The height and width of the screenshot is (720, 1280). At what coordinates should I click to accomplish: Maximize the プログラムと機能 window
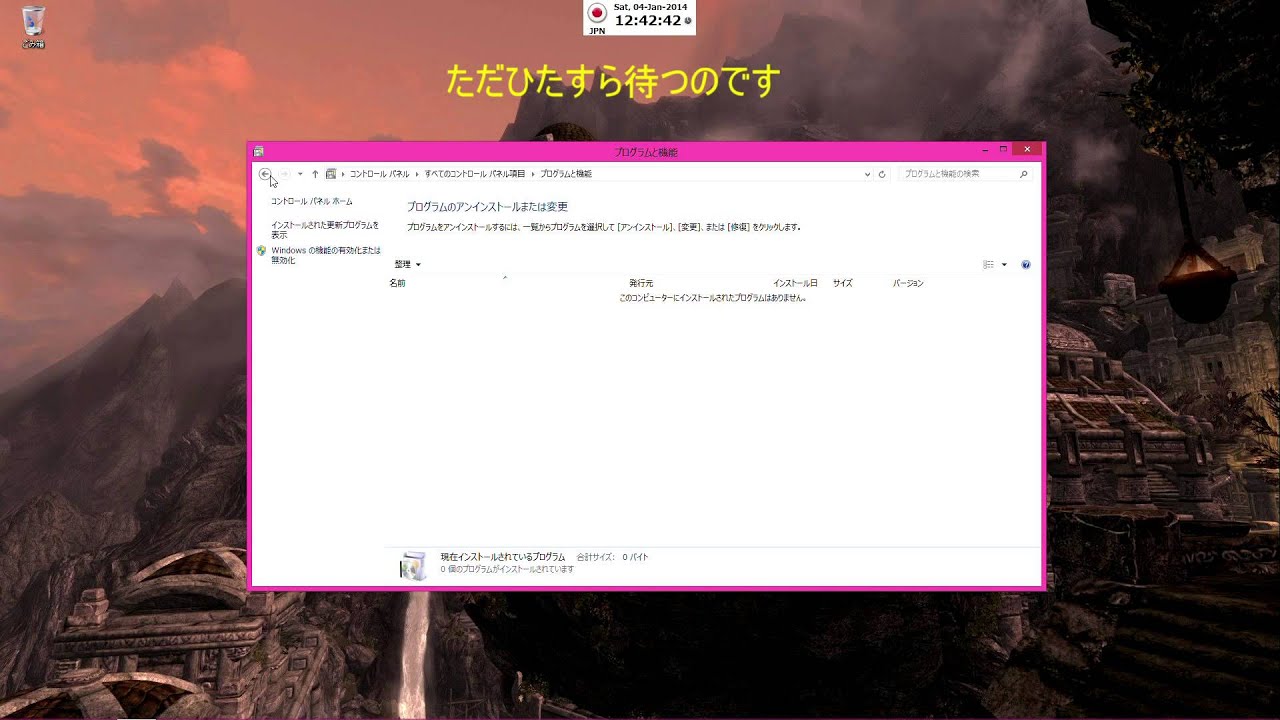click(1004, 150)
